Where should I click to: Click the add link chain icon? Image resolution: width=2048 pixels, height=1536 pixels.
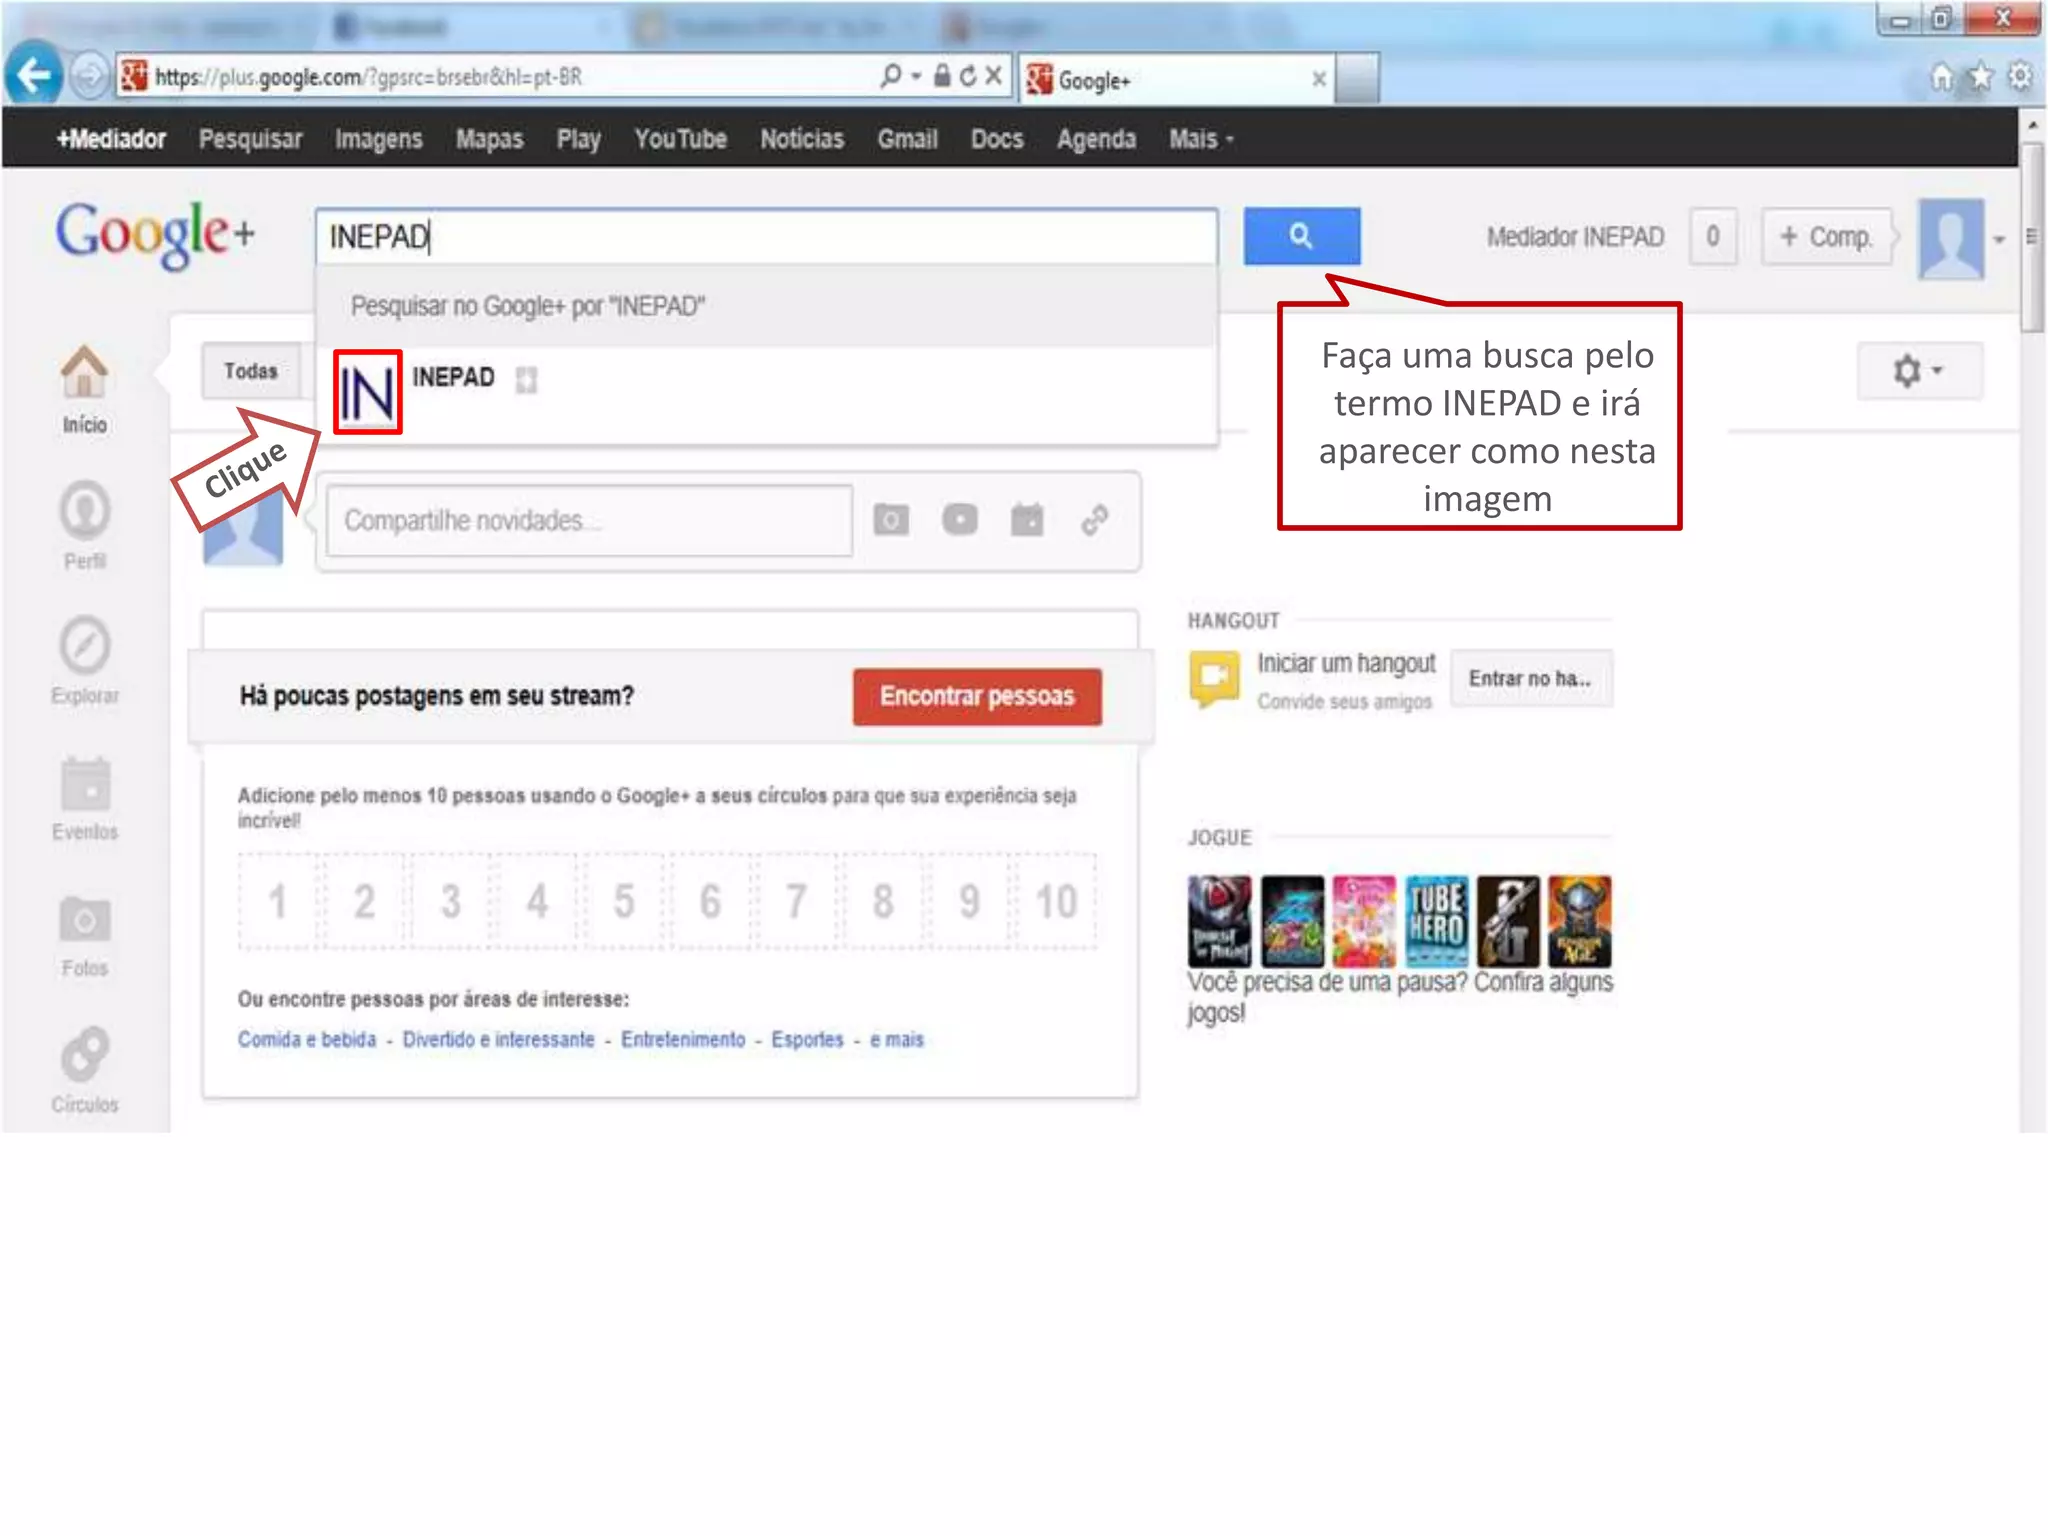click(x=1095, y=520)
